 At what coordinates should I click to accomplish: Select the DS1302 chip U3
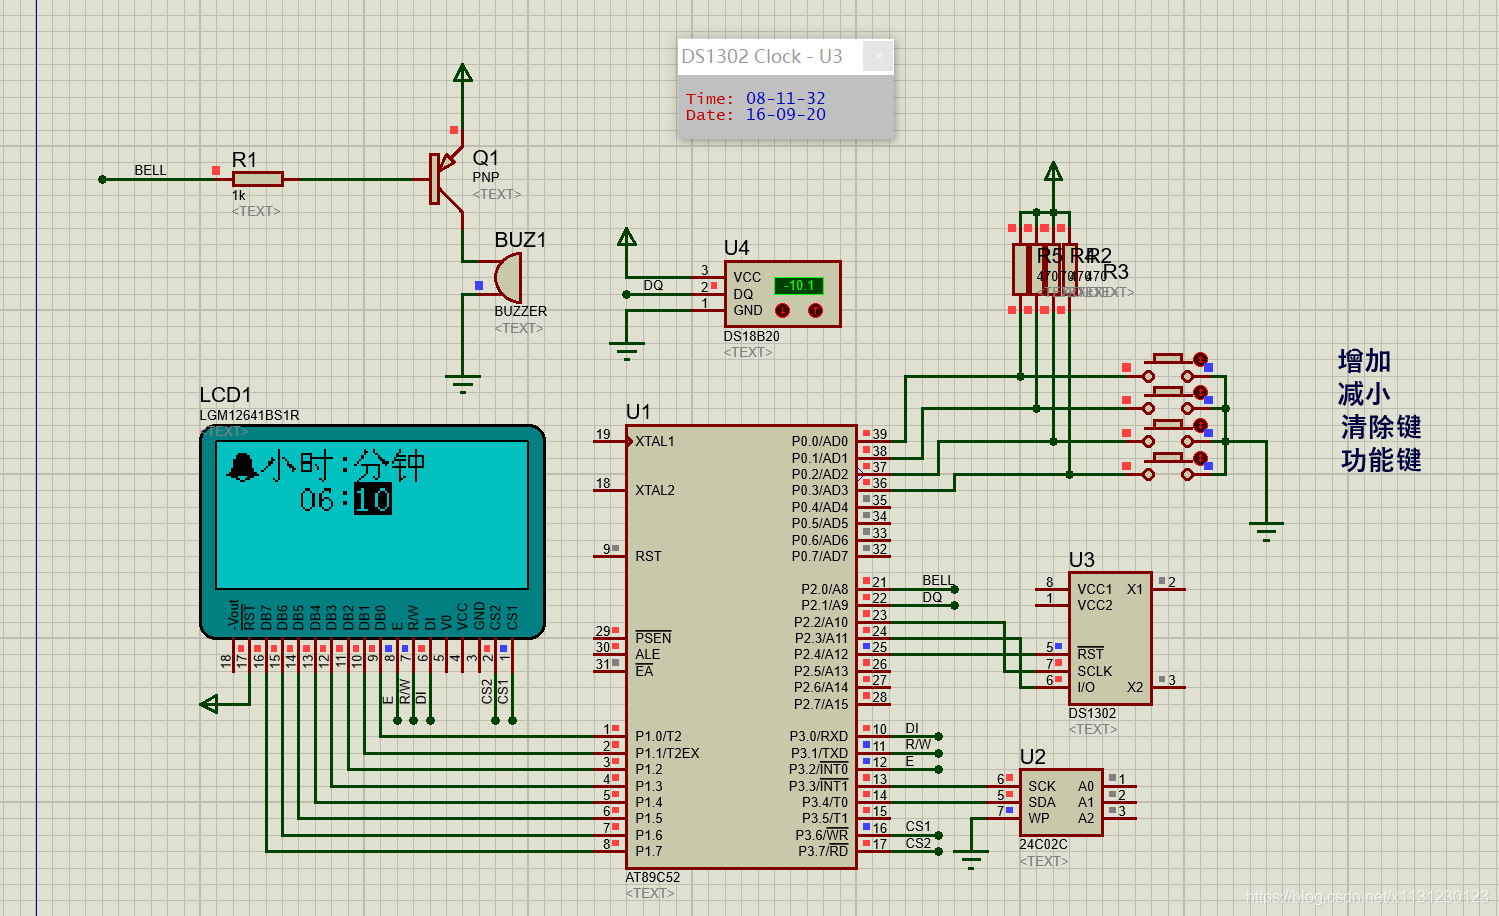click(1110, 638)
